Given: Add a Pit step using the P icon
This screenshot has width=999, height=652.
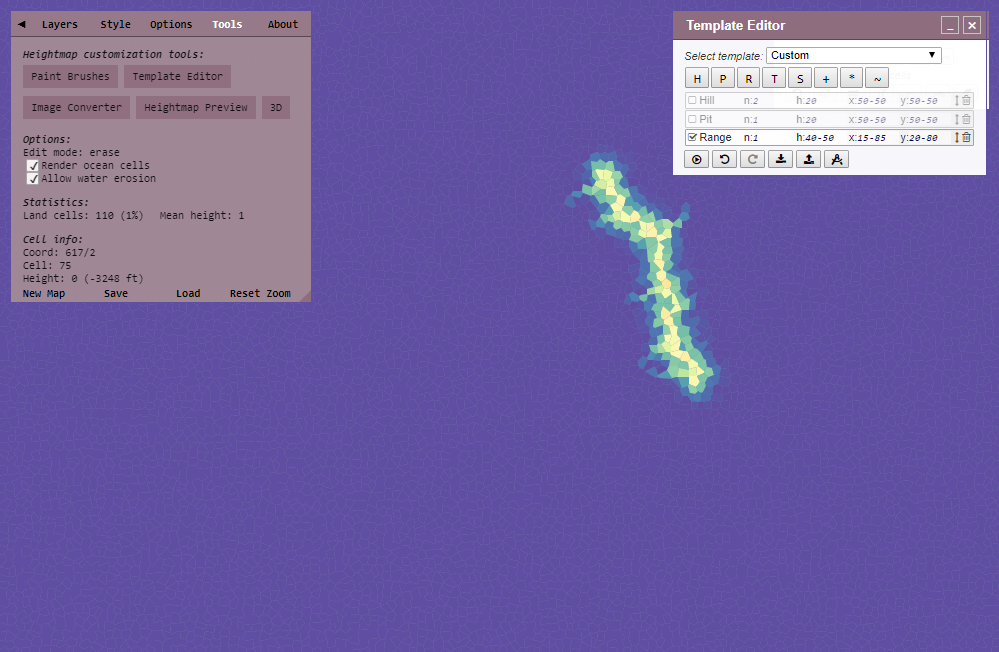Looking at the screenshot, I should point(723,77).
